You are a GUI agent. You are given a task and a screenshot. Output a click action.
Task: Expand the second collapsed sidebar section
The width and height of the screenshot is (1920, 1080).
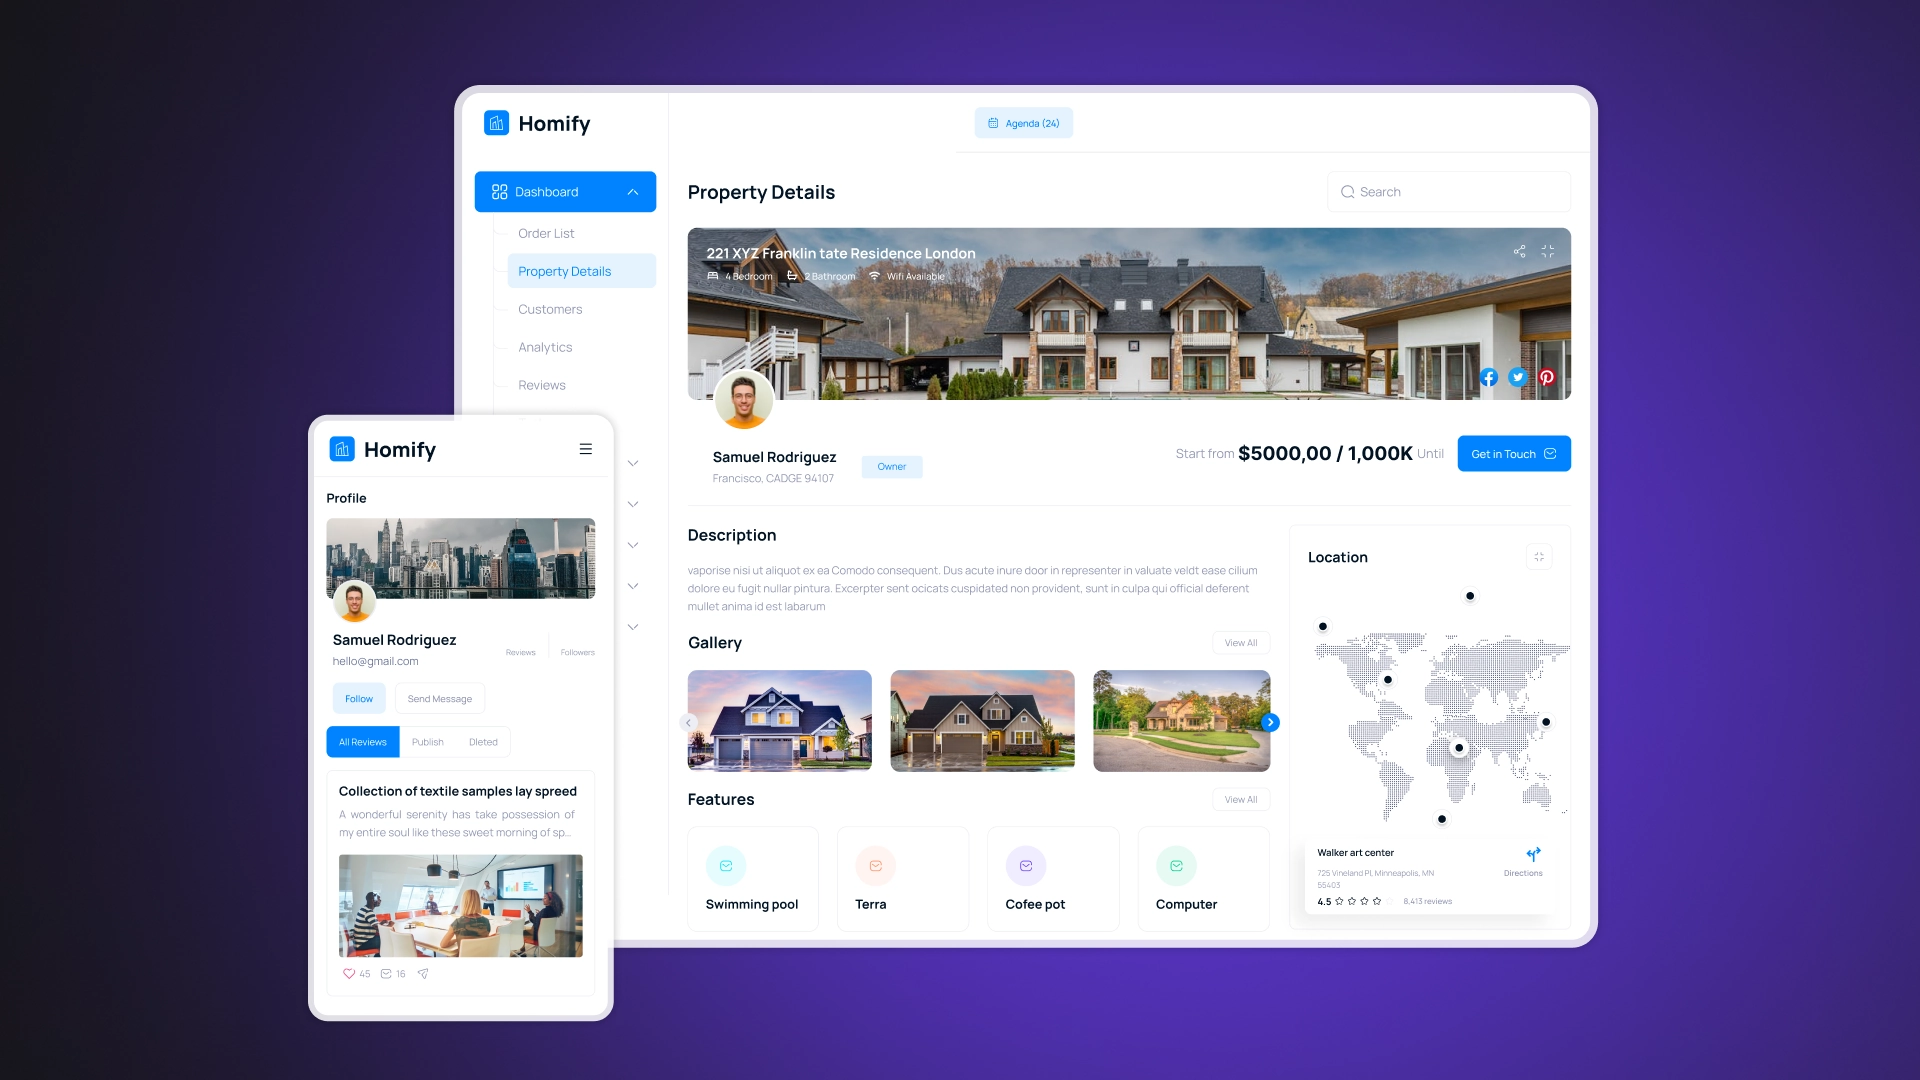[x=634, y=504]
